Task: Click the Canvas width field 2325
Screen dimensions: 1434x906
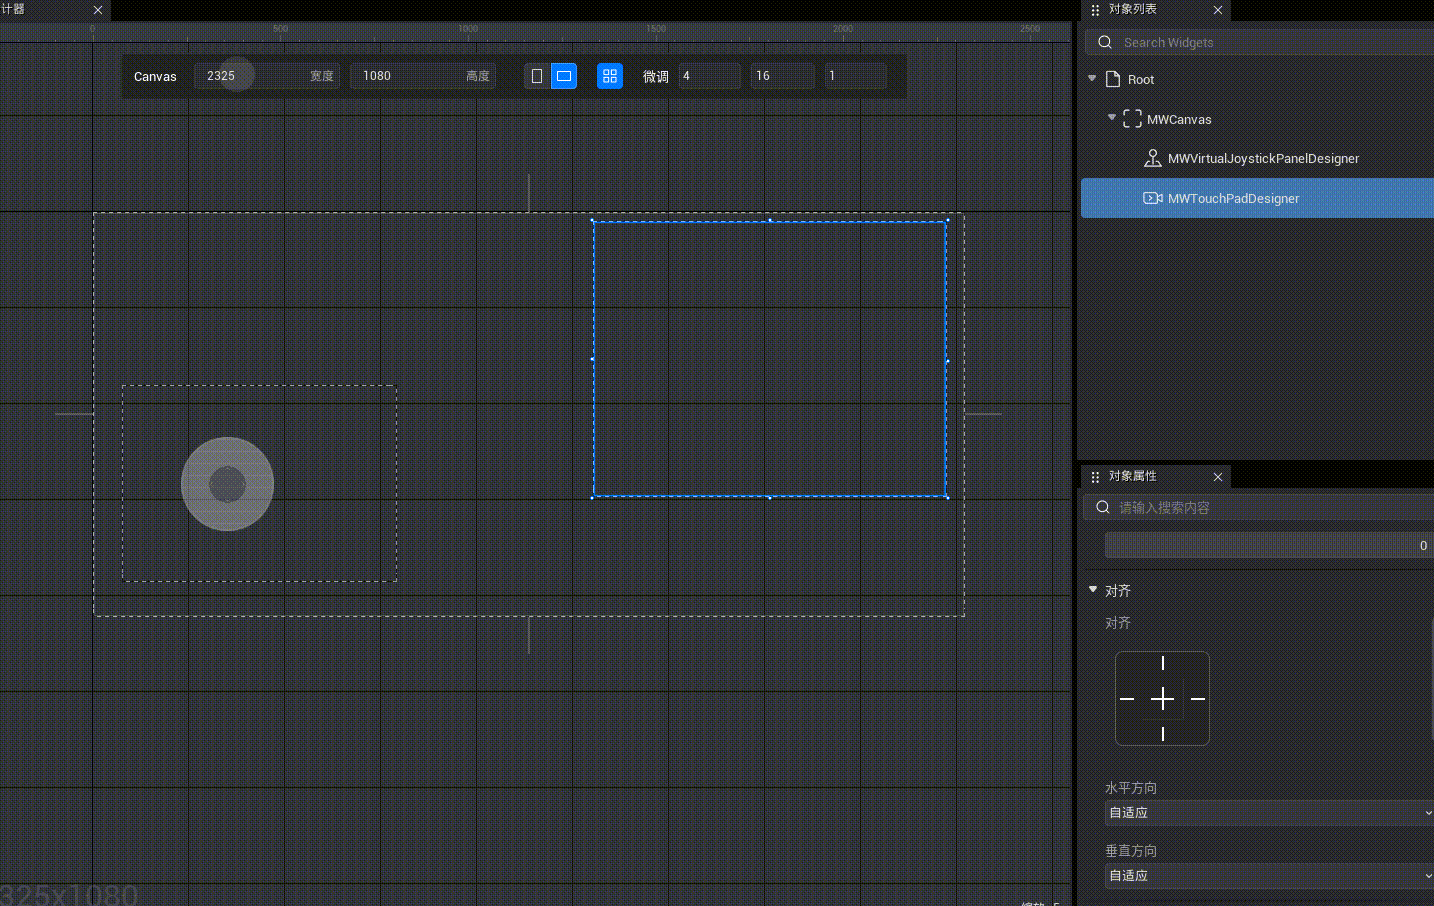Action: point(267,76)
